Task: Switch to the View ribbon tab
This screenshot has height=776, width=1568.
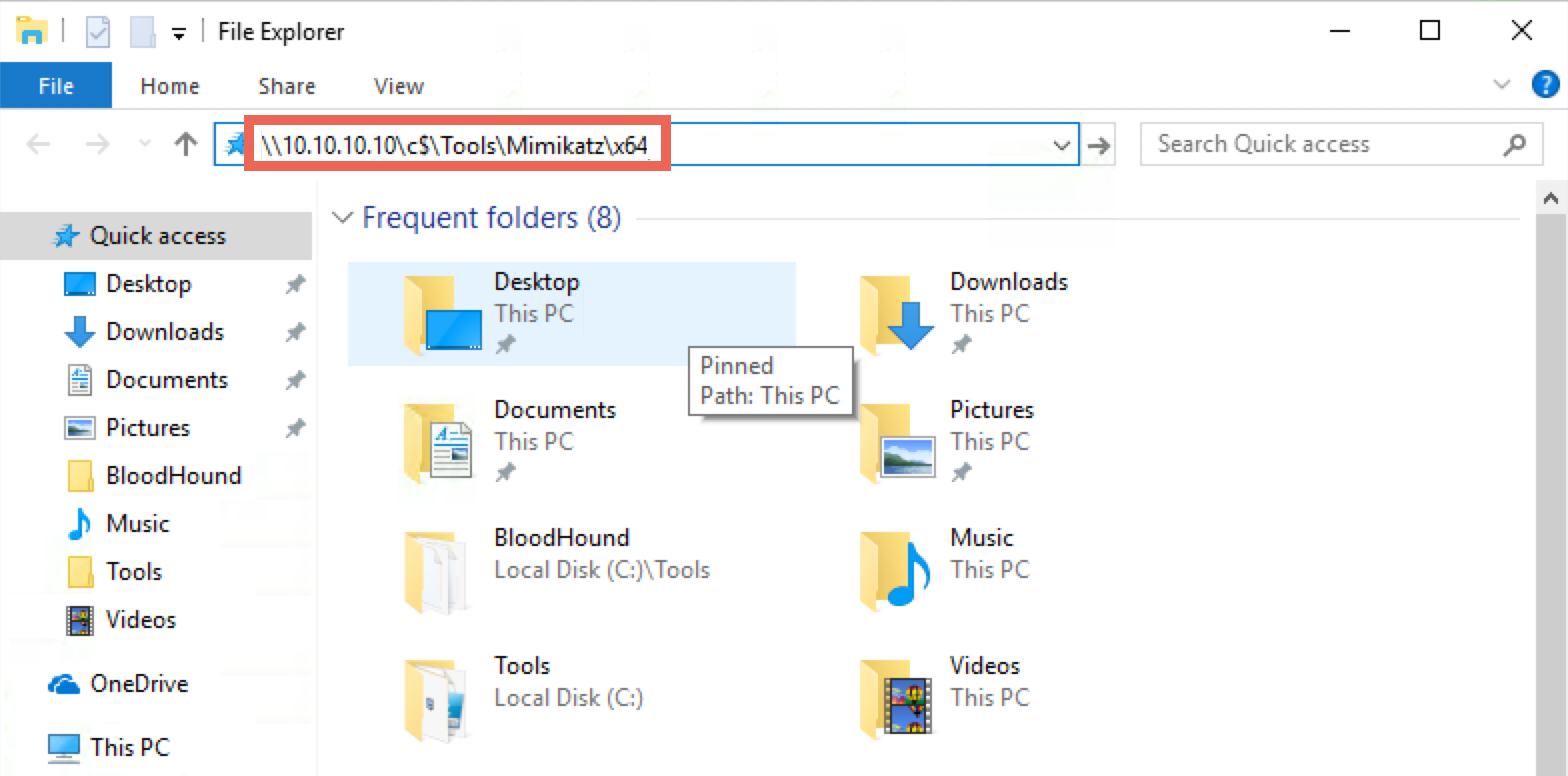Action: [398, 86]
